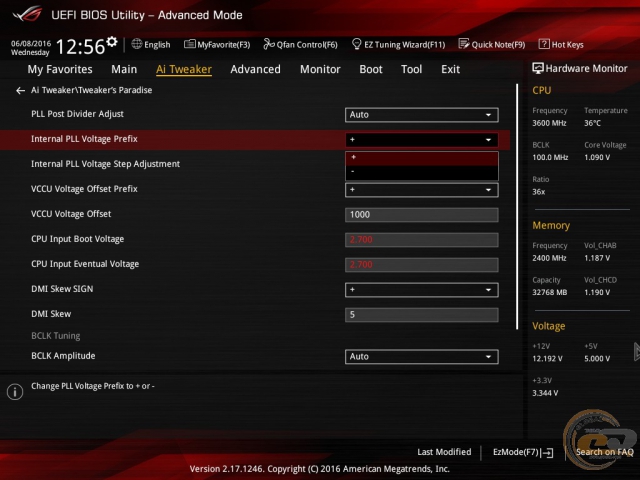Screen dimensions: 640x480
Task: Click the settings list vertical scrollbar
Action: [x=517, y=207]
